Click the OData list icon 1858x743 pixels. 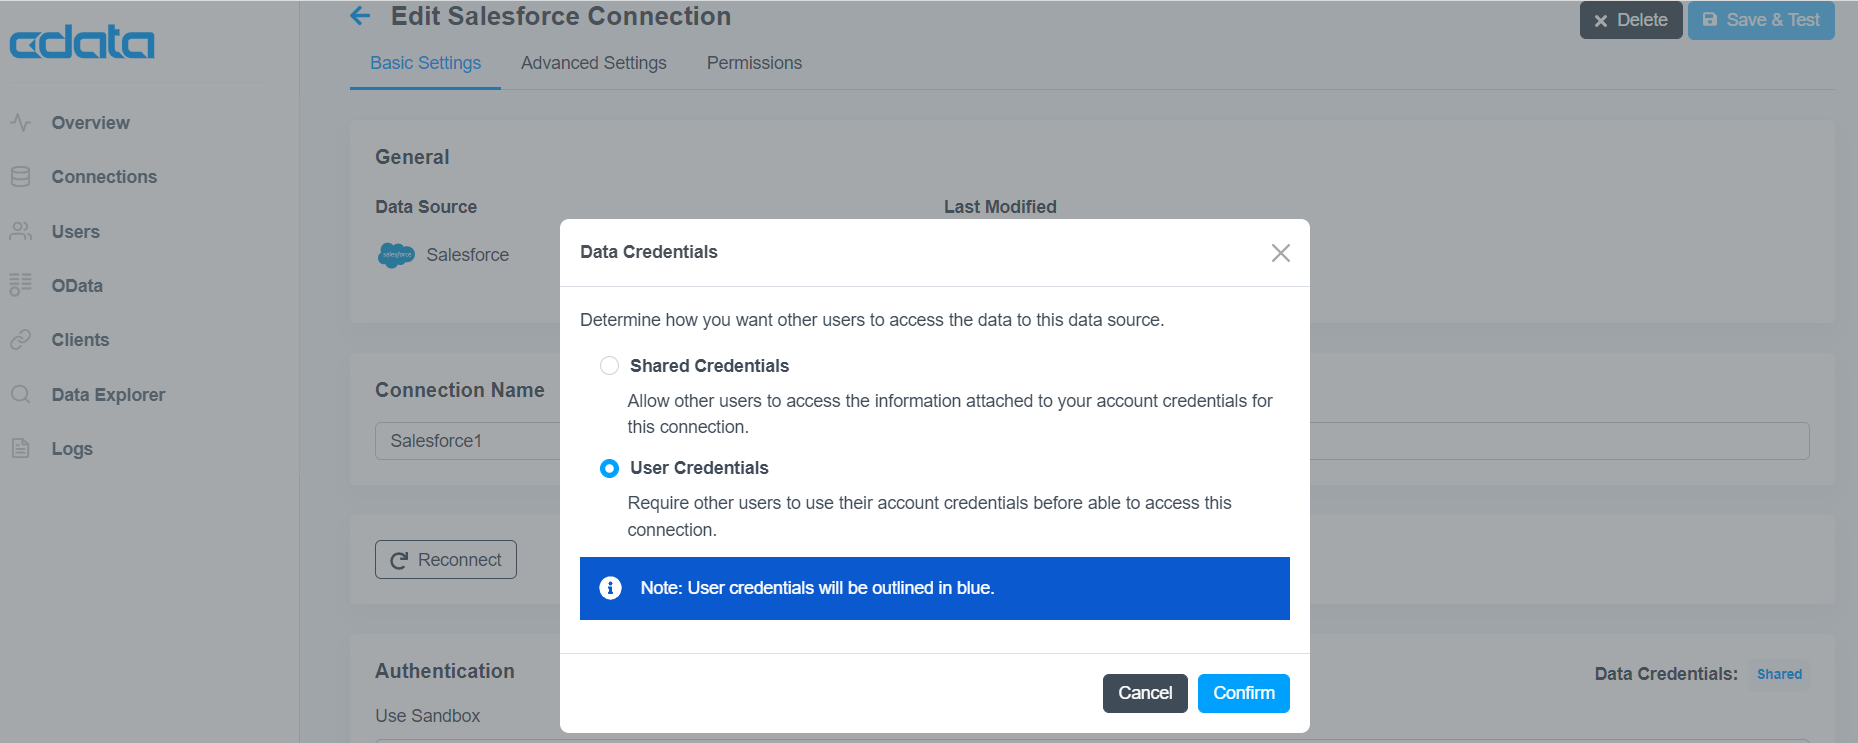(x=21, y=285)
